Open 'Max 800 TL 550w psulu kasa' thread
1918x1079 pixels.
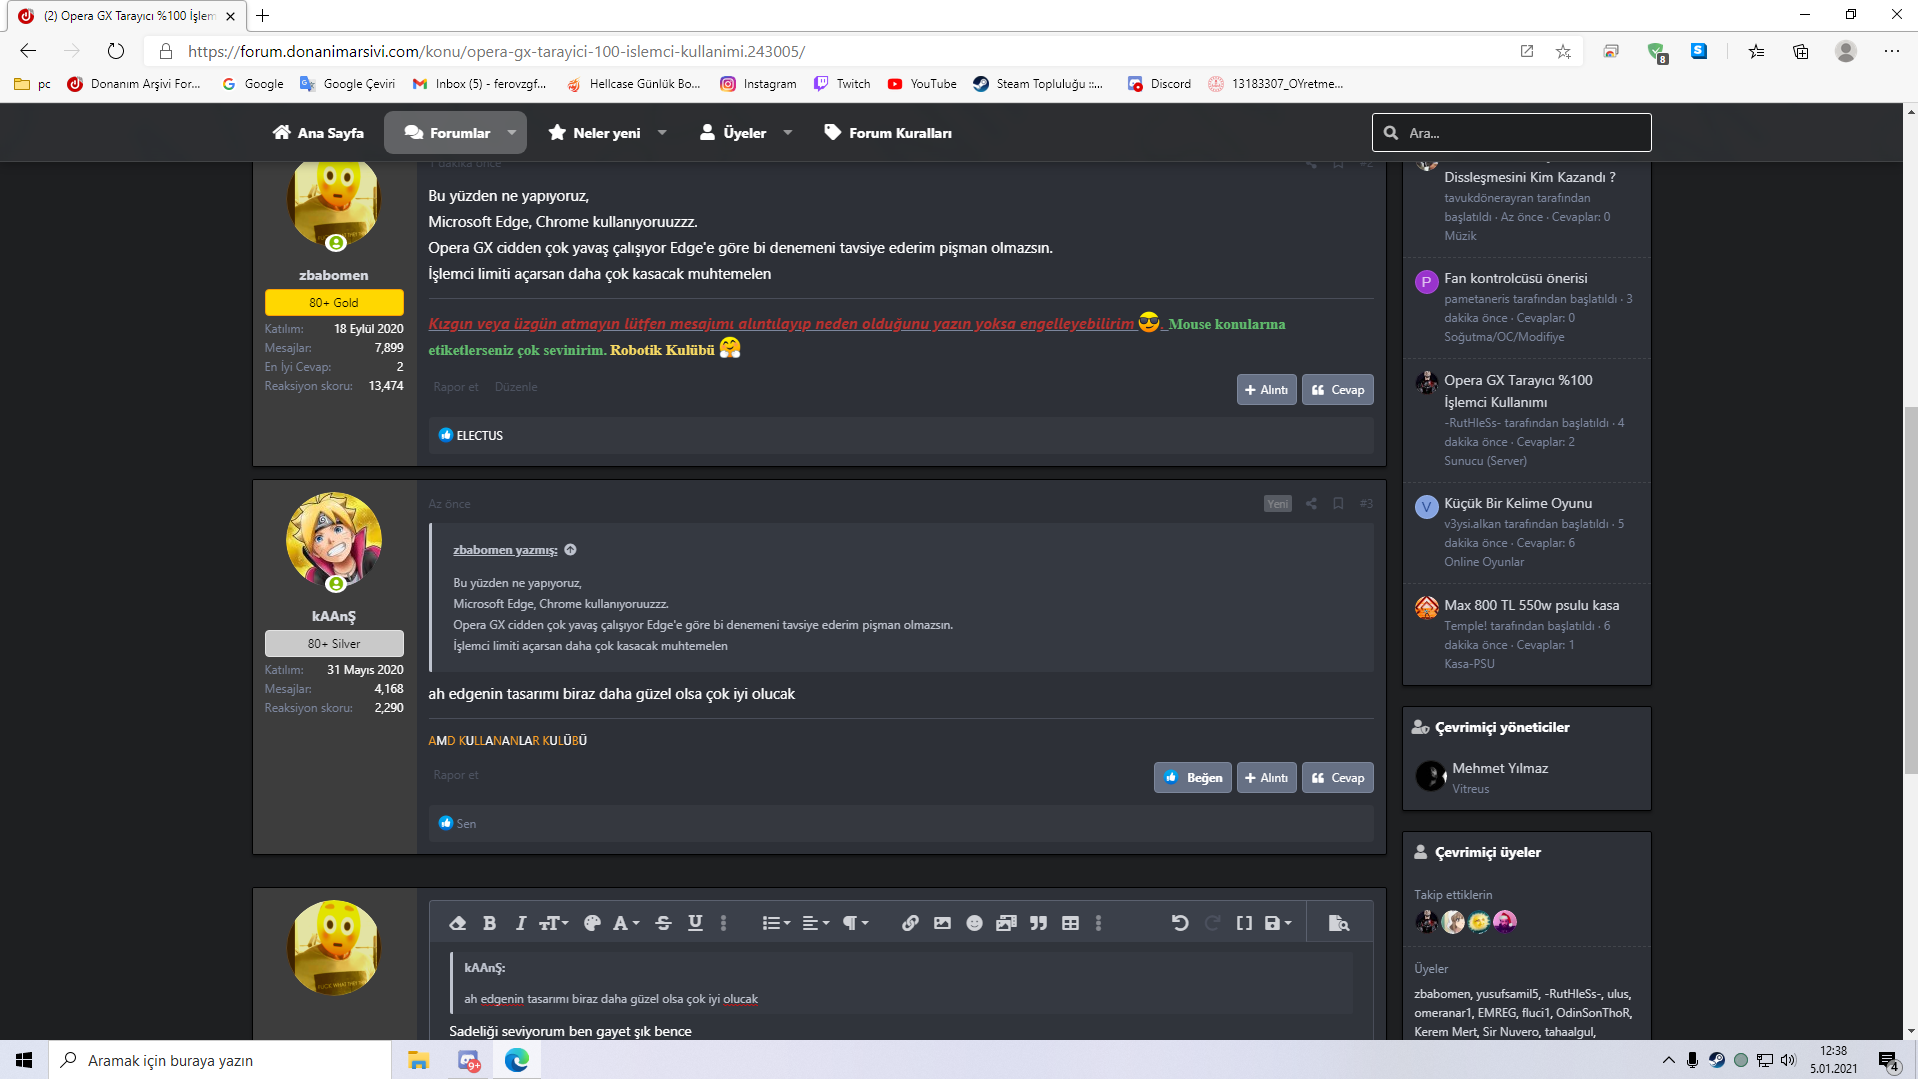point(1531,606)
